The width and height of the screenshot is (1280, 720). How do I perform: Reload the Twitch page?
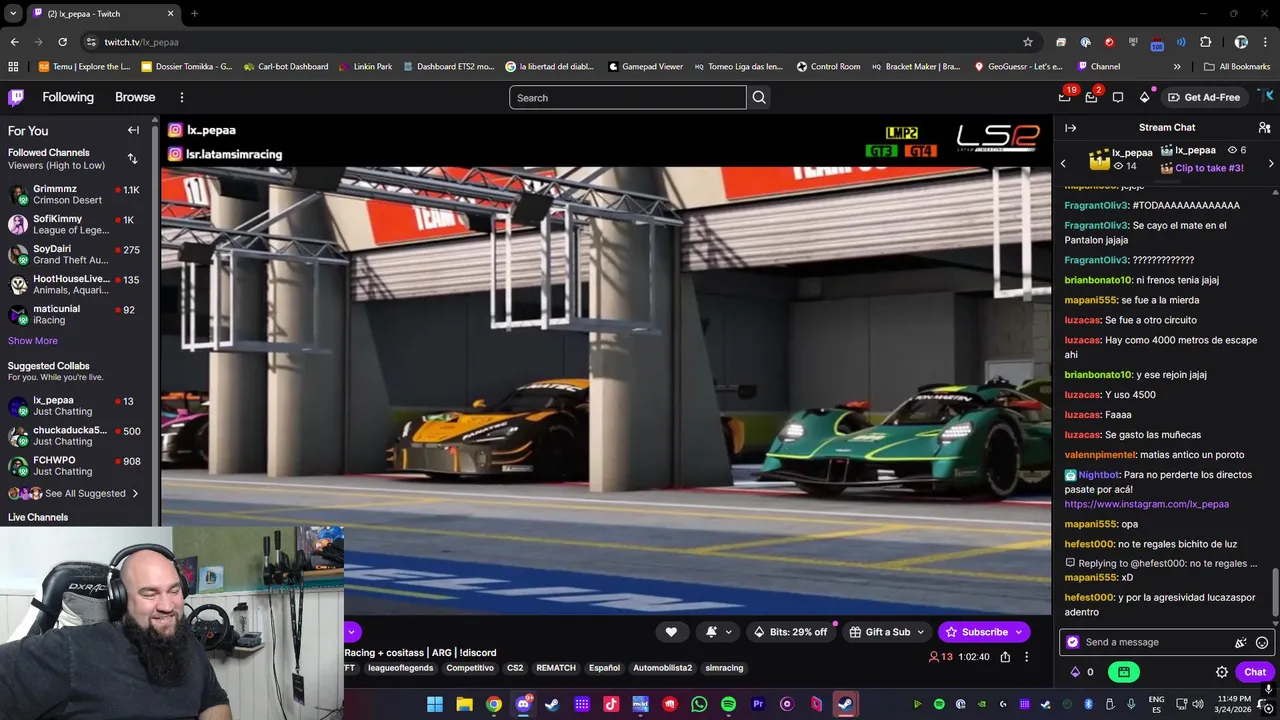[62, 42]
